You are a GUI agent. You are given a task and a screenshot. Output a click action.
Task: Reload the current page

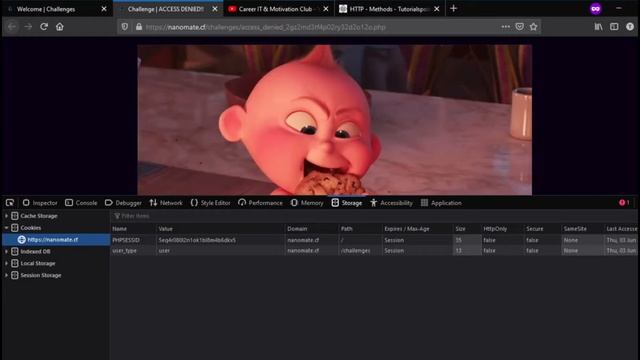click(44, 27)
